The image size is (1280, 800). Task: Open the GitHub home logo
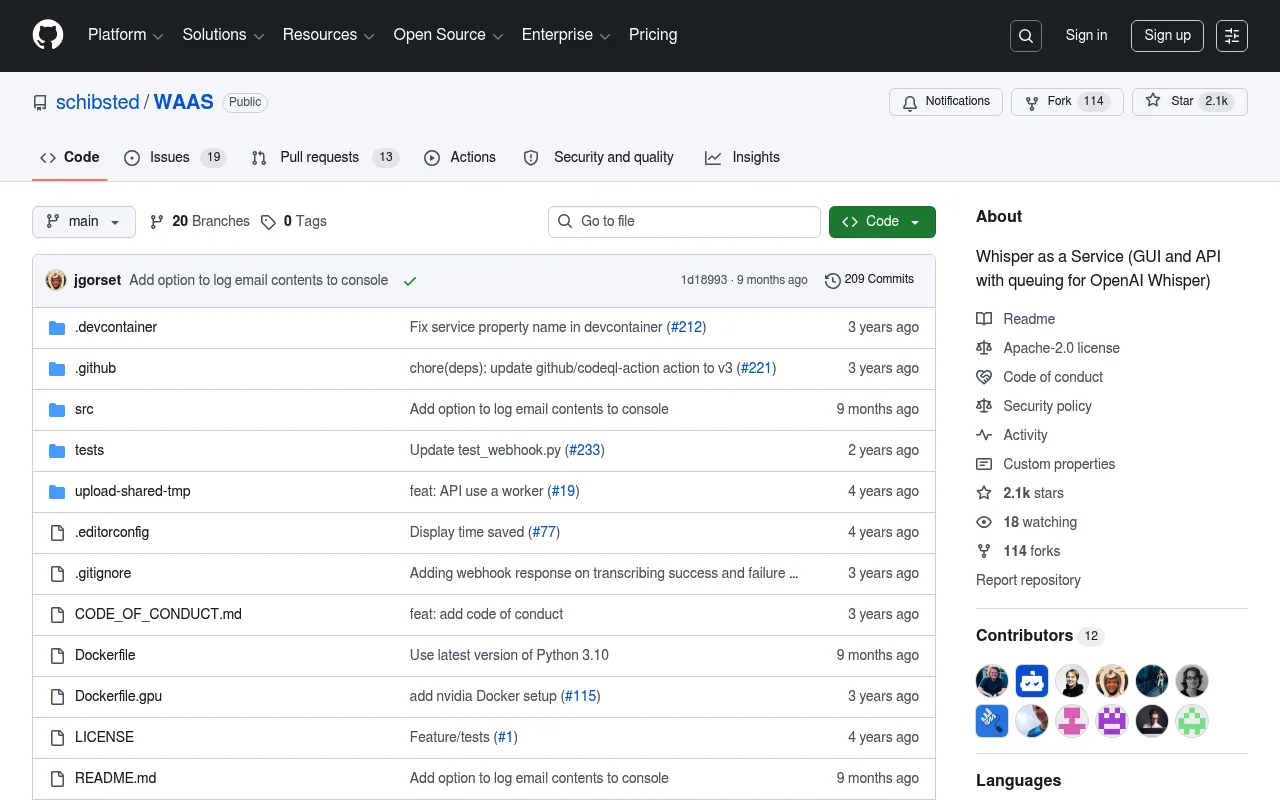point(48,35)
